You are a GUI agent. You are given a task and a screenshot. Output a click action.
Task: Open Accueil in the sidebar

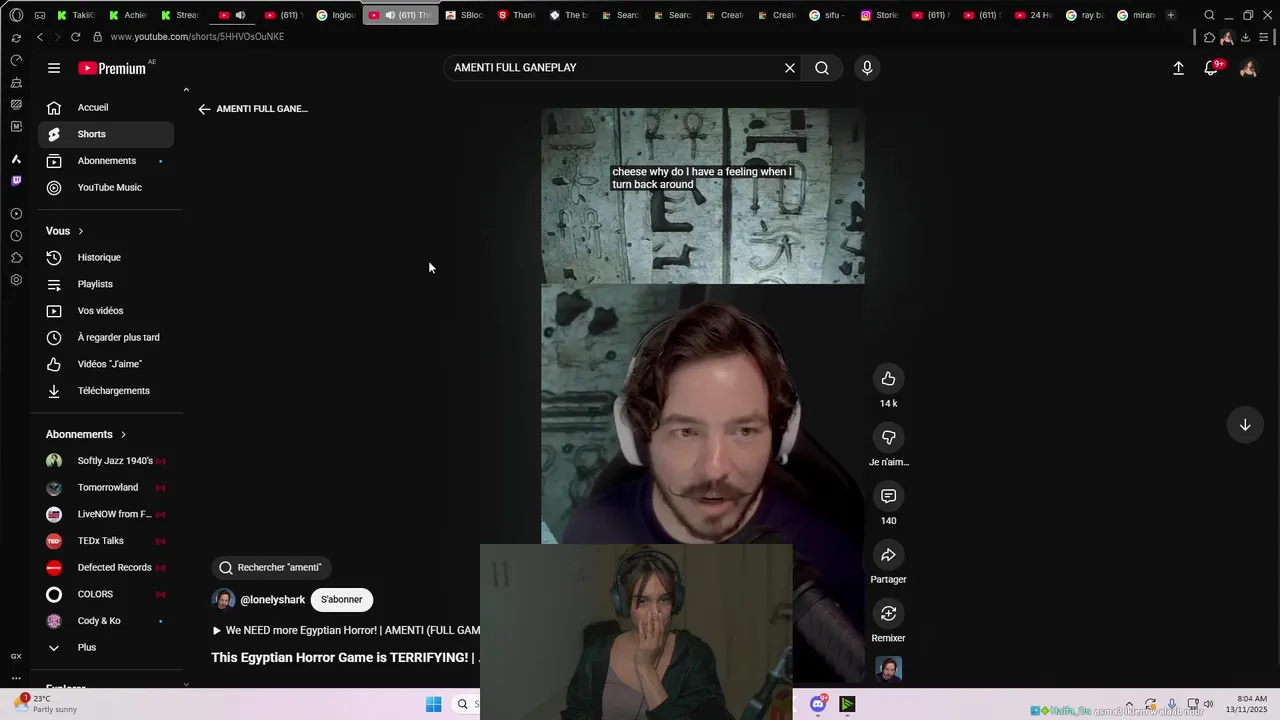106,107
